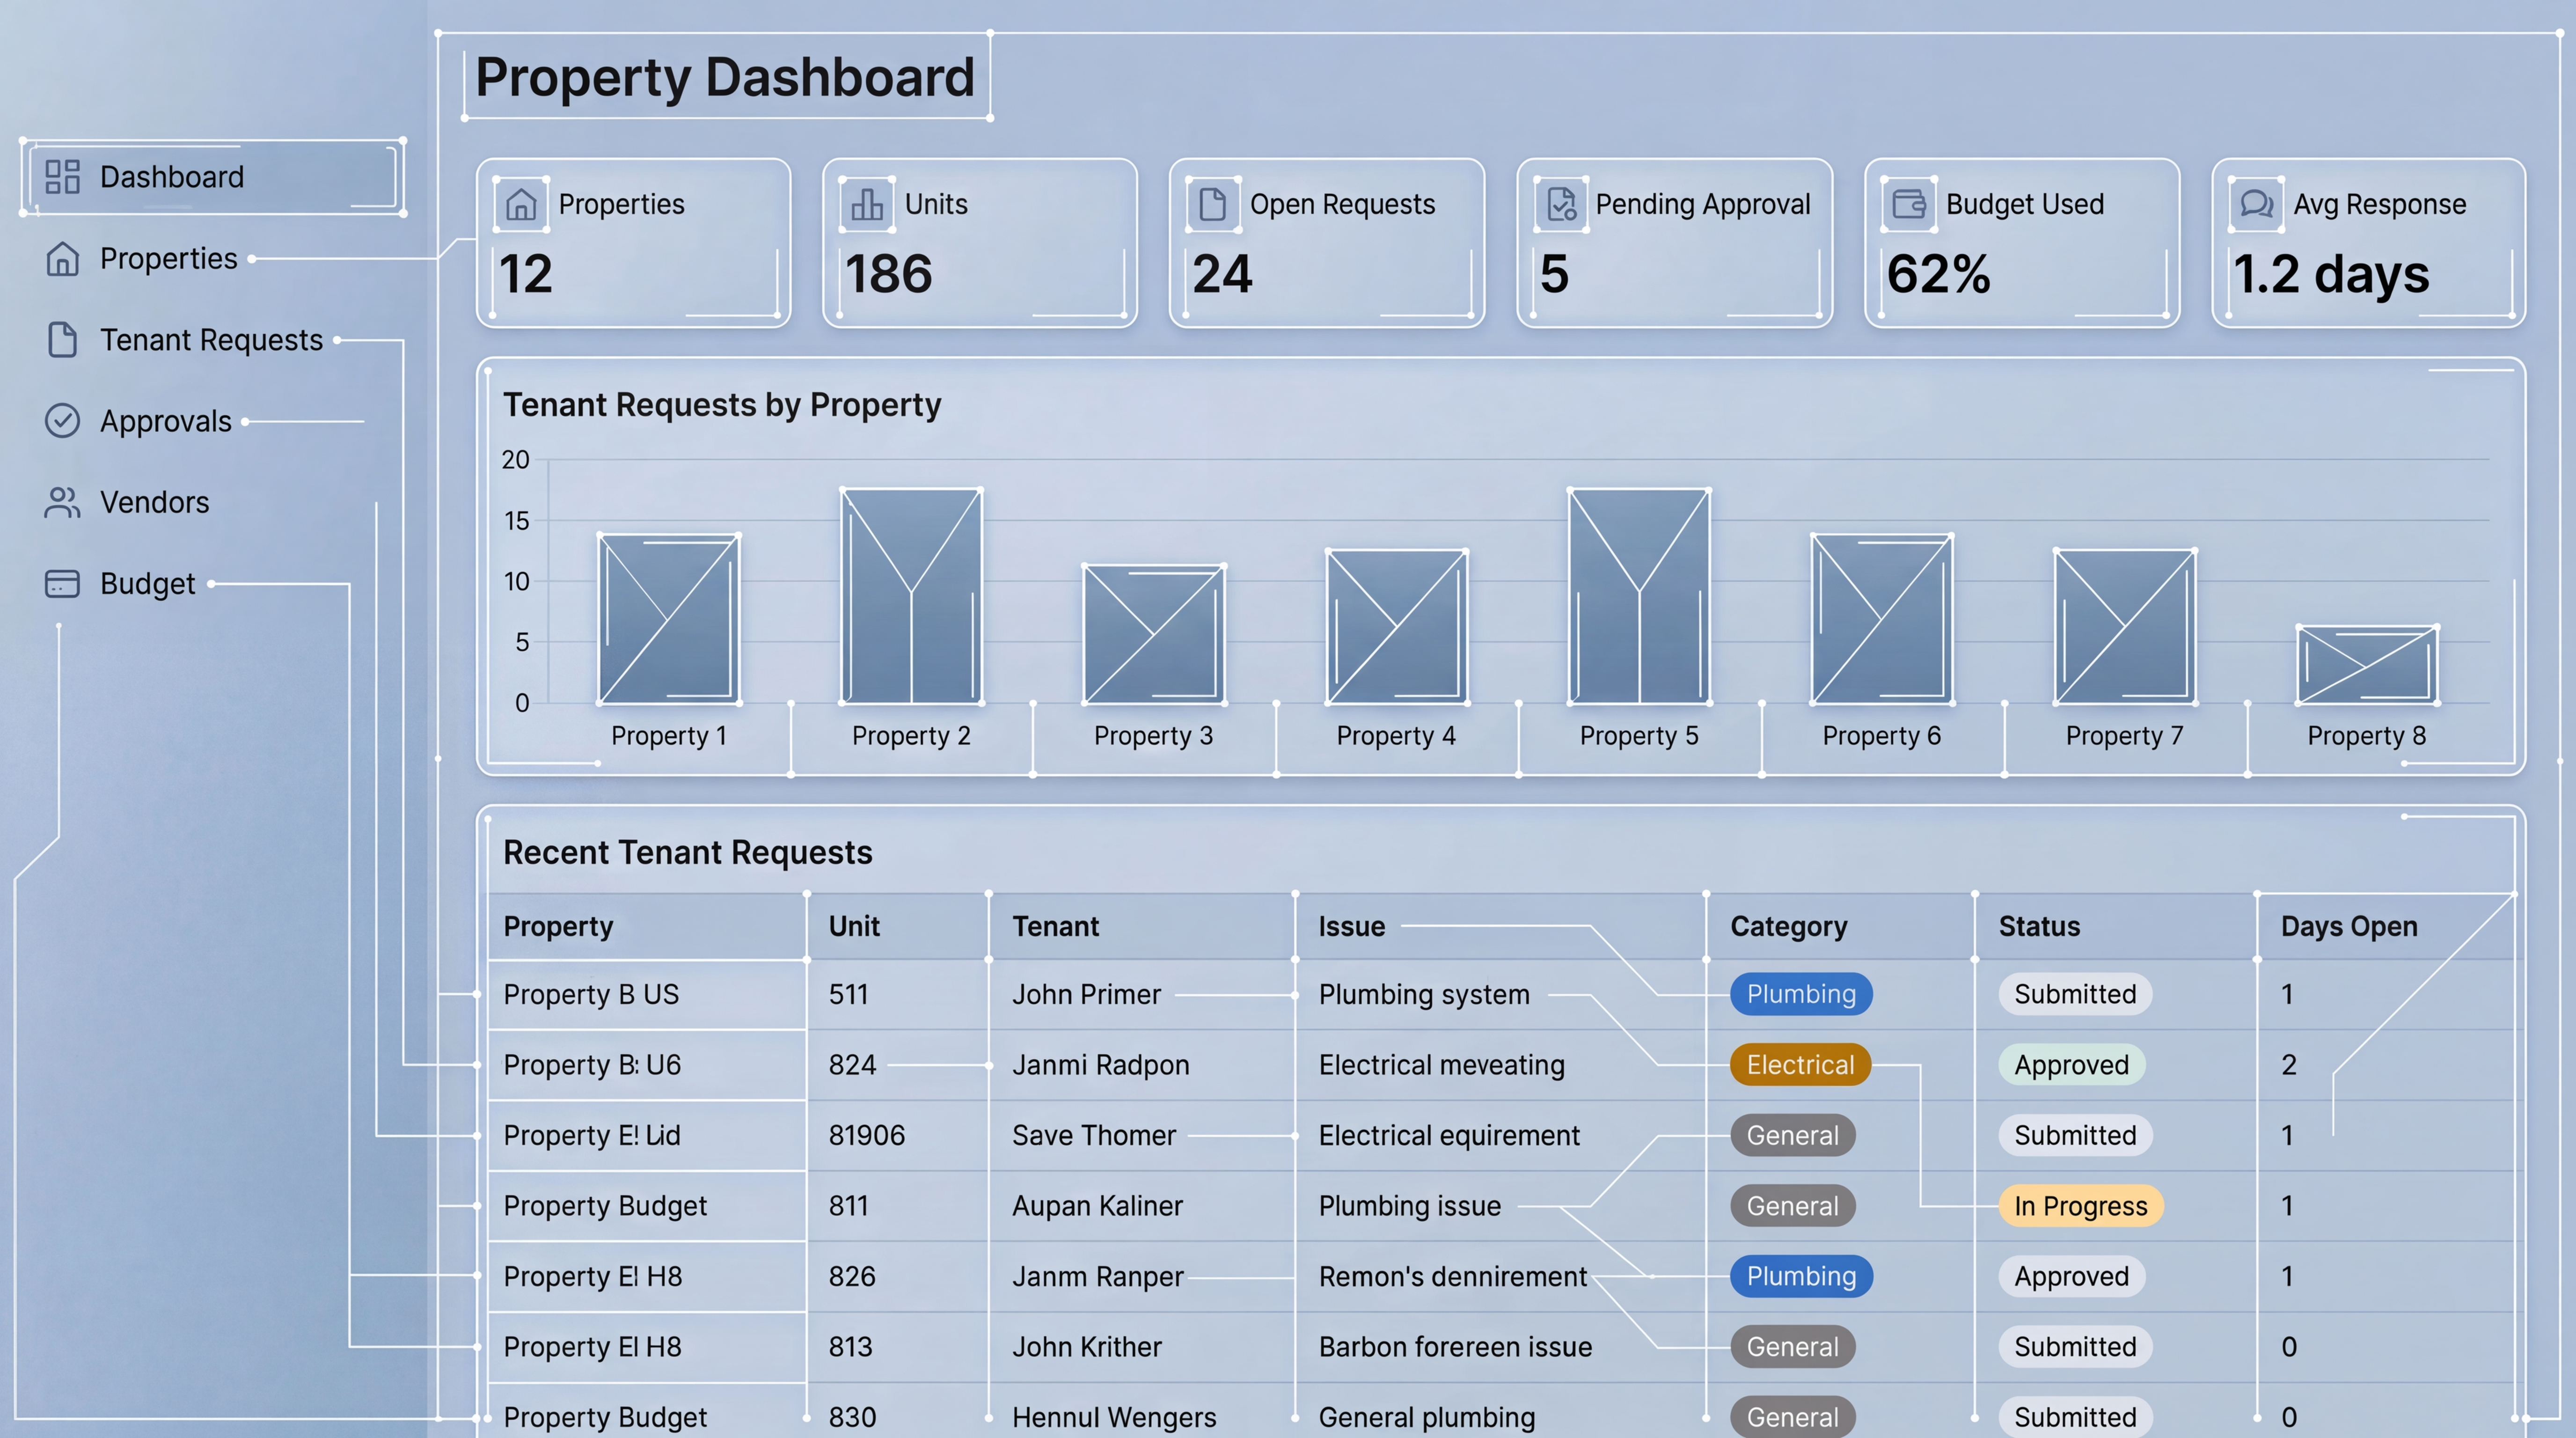Click the Approvals checkmark circle icon

tap(62, 421)
